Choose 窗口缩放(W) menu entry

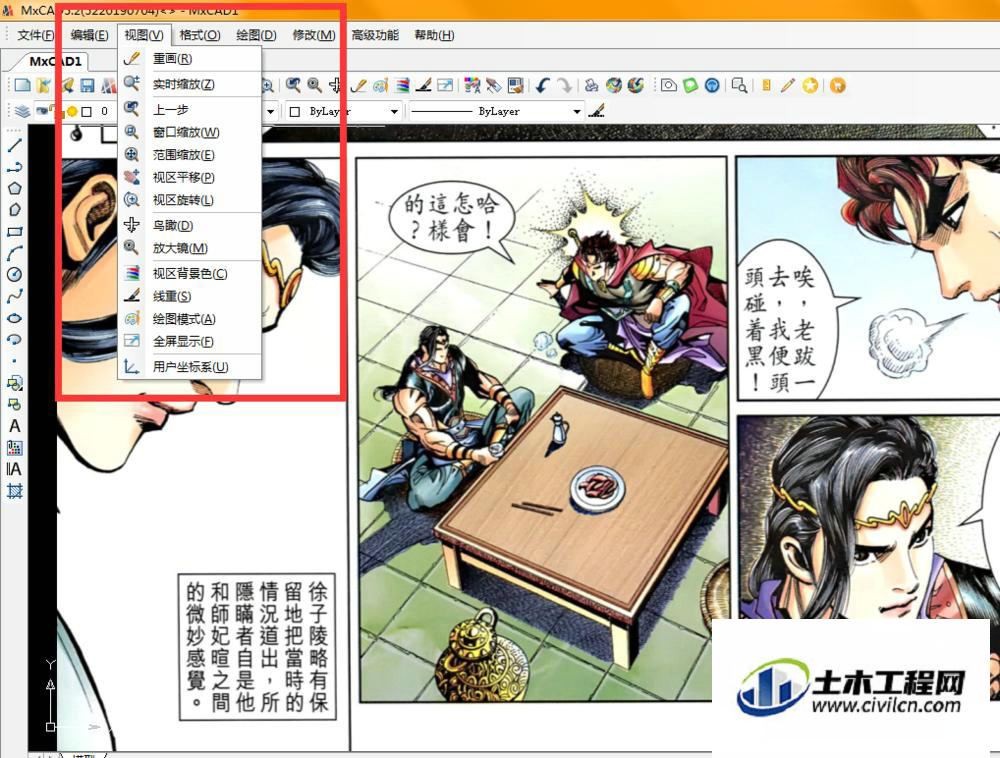click(190, 132)
